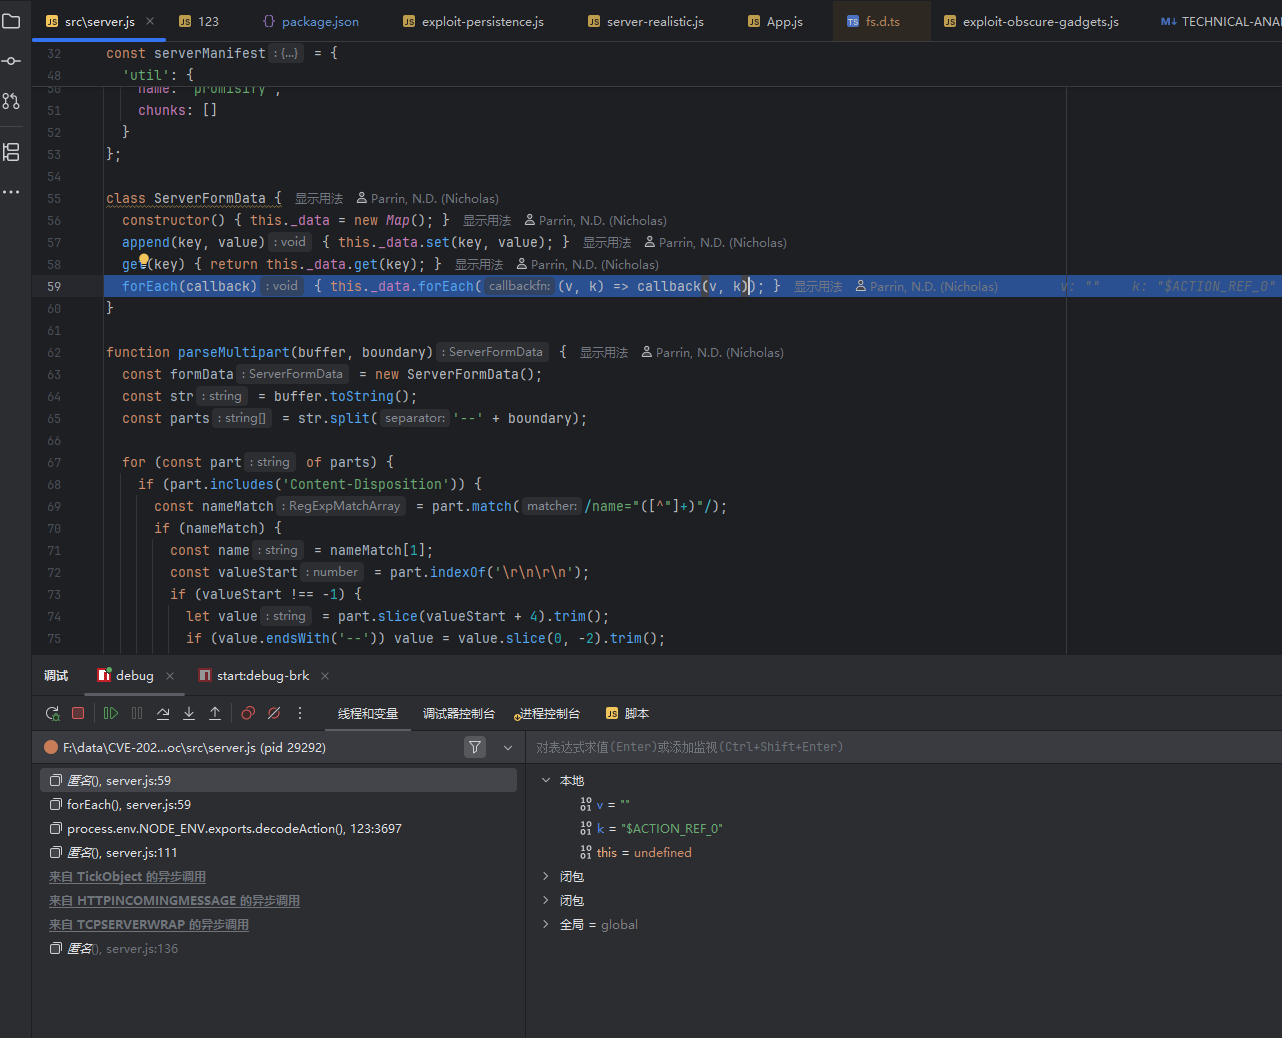Viewport: 1282px width, 1038px height.
Task: Open the Pull Requests tool window
Action: (x=11, y=101)
